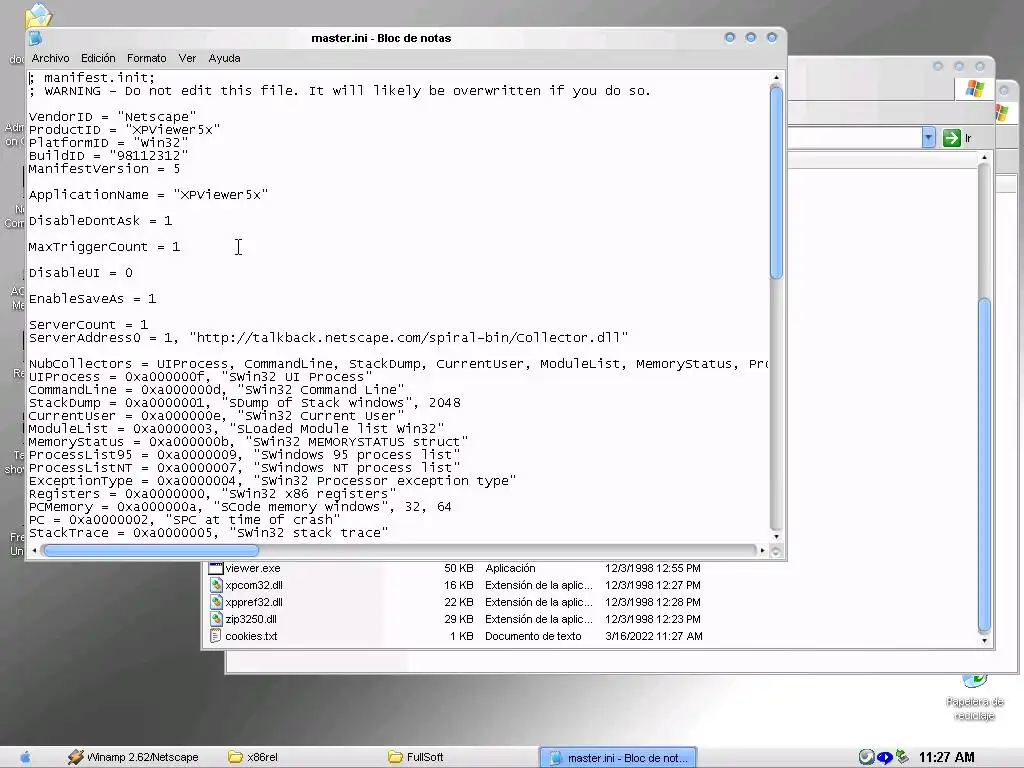Click the first round system tray icon
The width and height of the screenshot is (1024, 768).
click(x=866, y=757)
